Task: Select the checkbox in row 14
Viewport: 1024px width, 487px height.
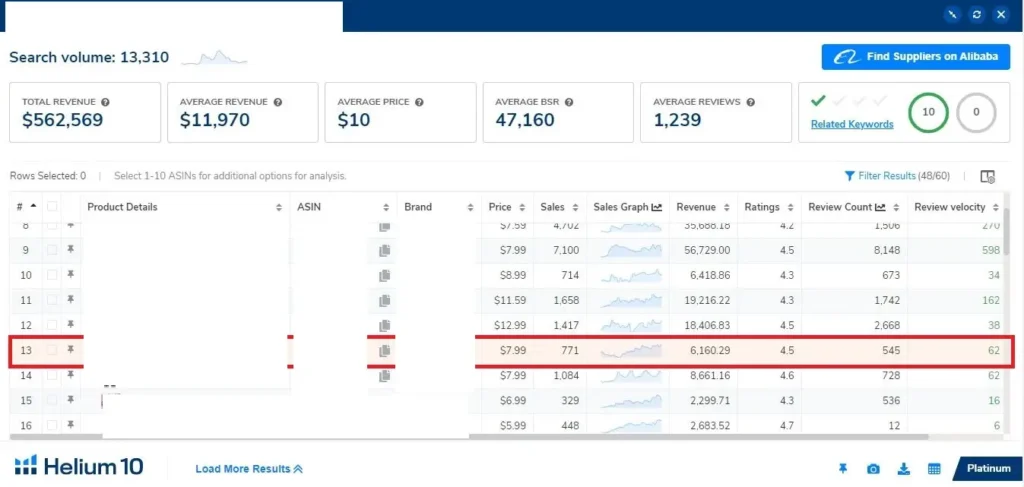Action: pos(51,376)
